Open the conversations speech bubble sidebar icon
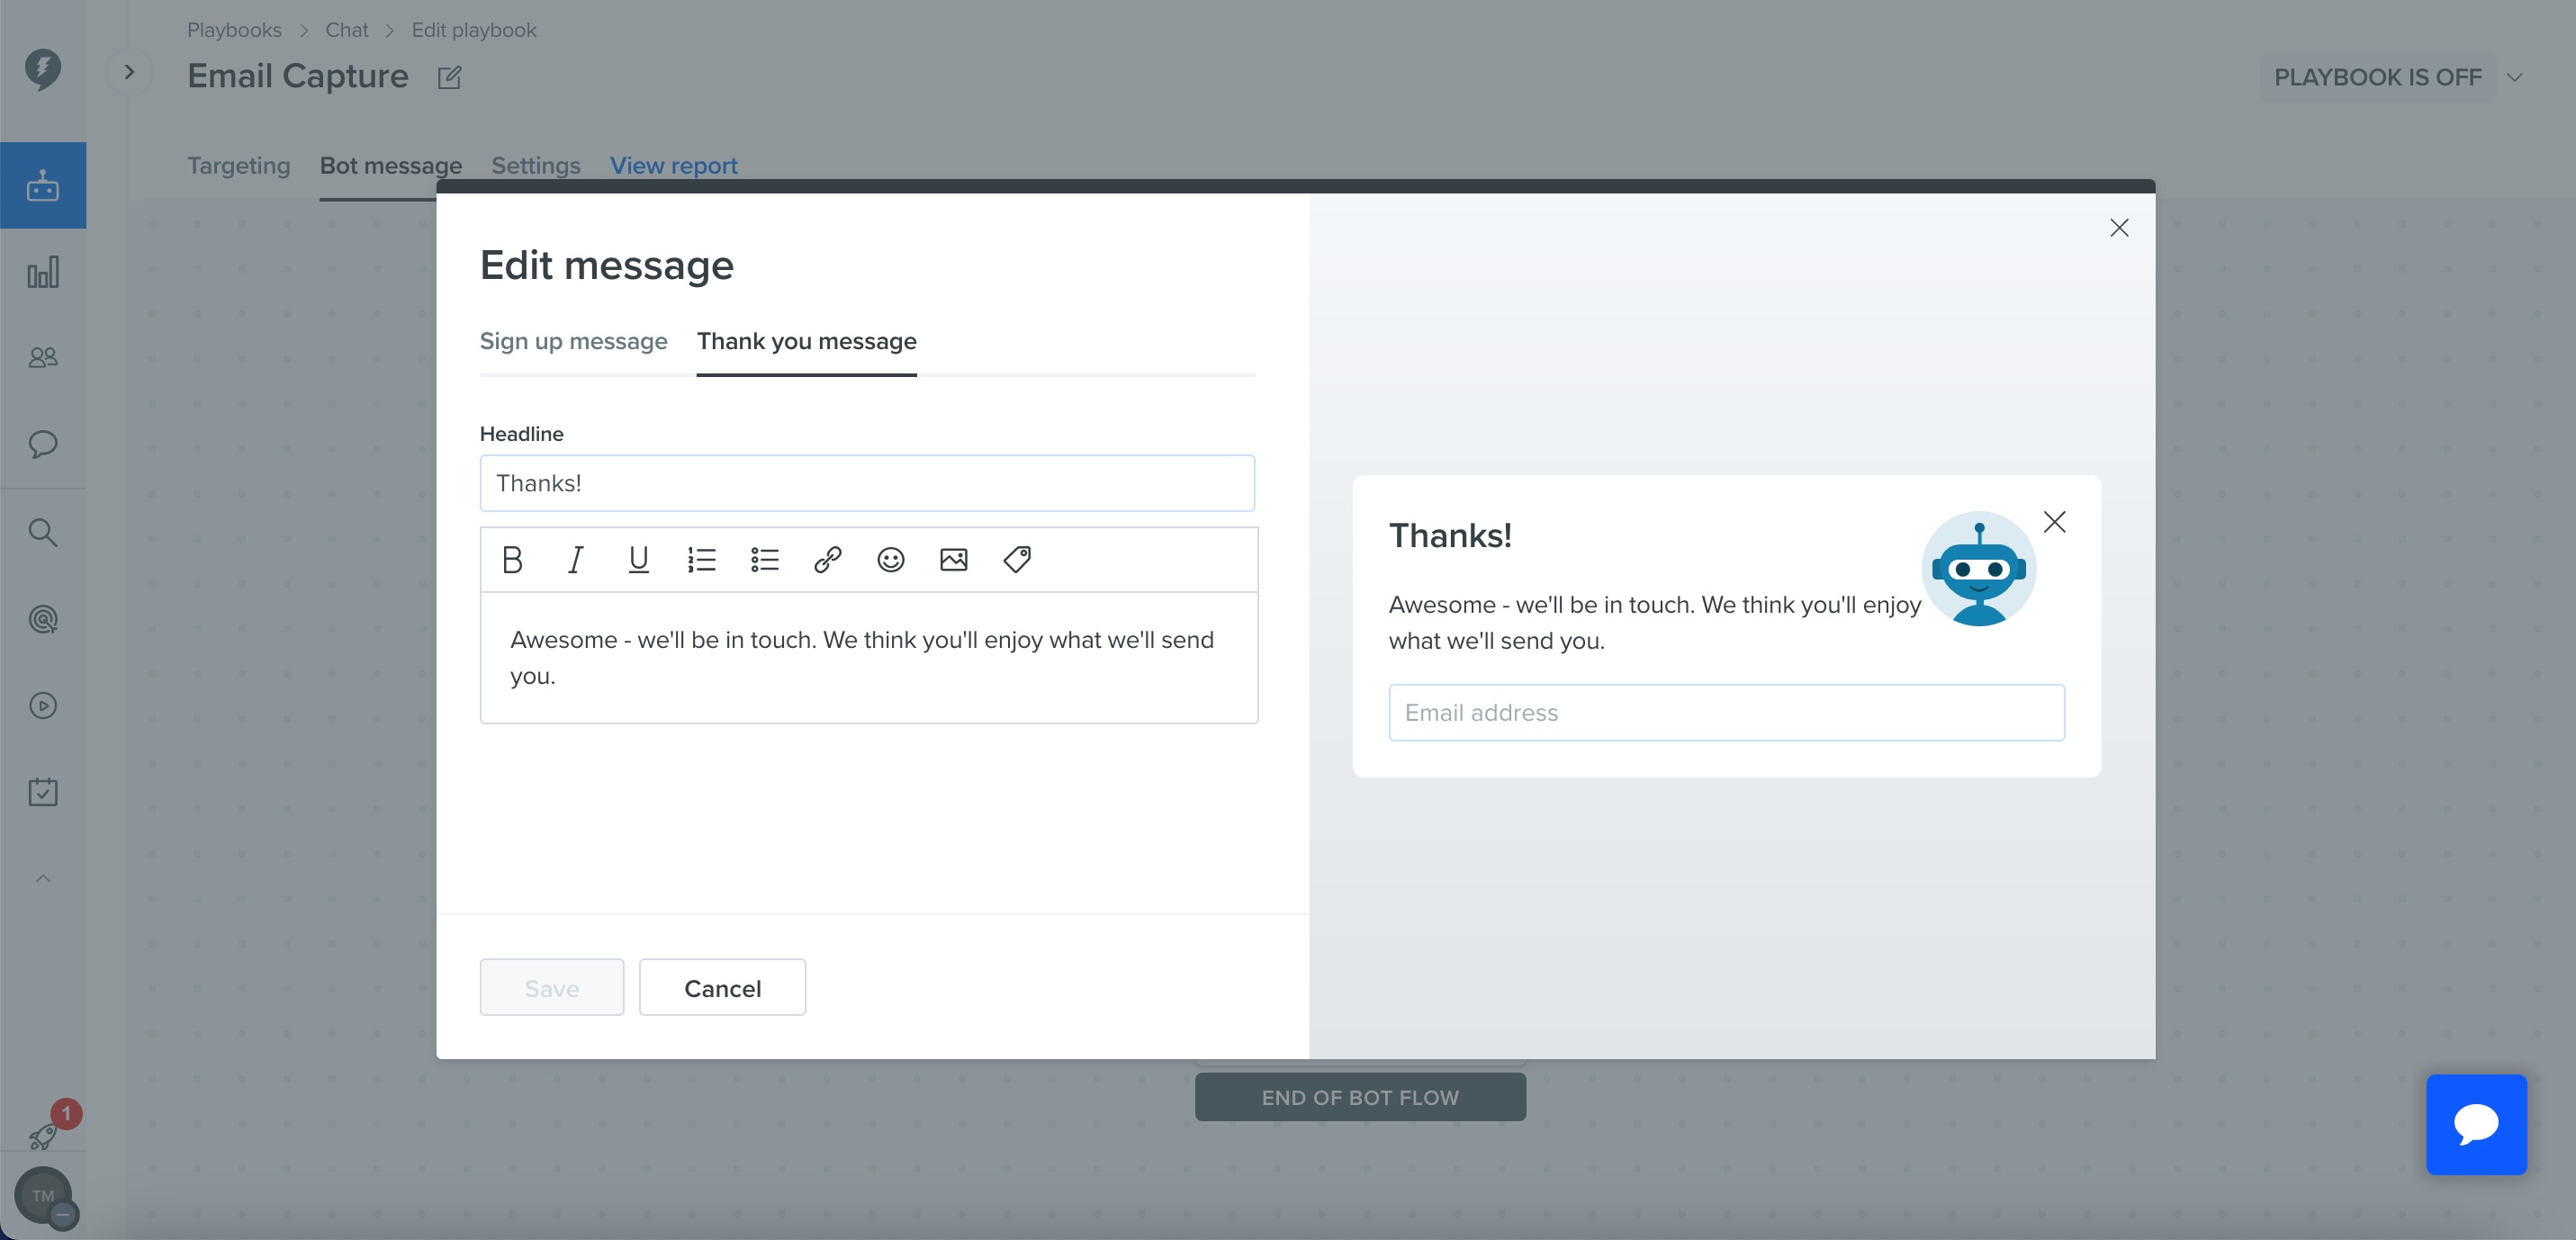This screenshot has height=1240, width=2576. (x=43, y=444)
